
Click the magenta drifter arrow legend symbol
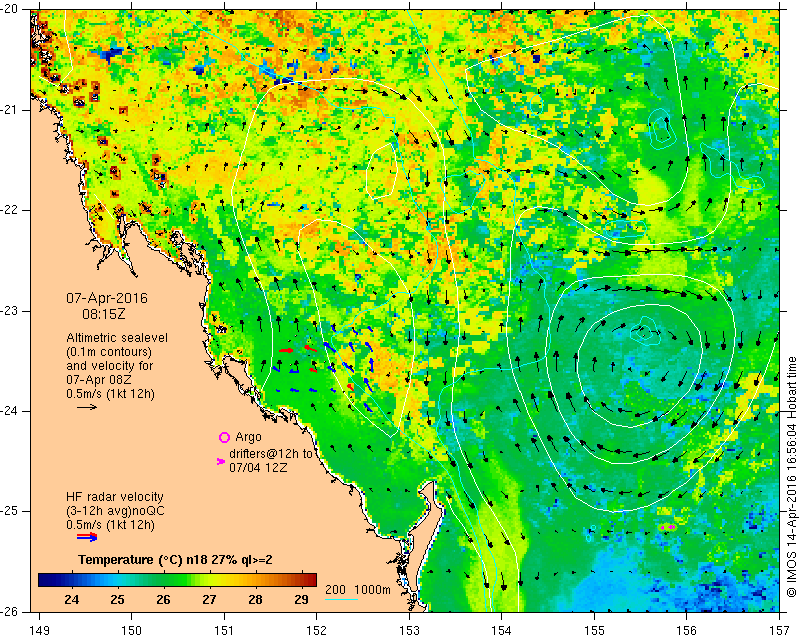221,461
